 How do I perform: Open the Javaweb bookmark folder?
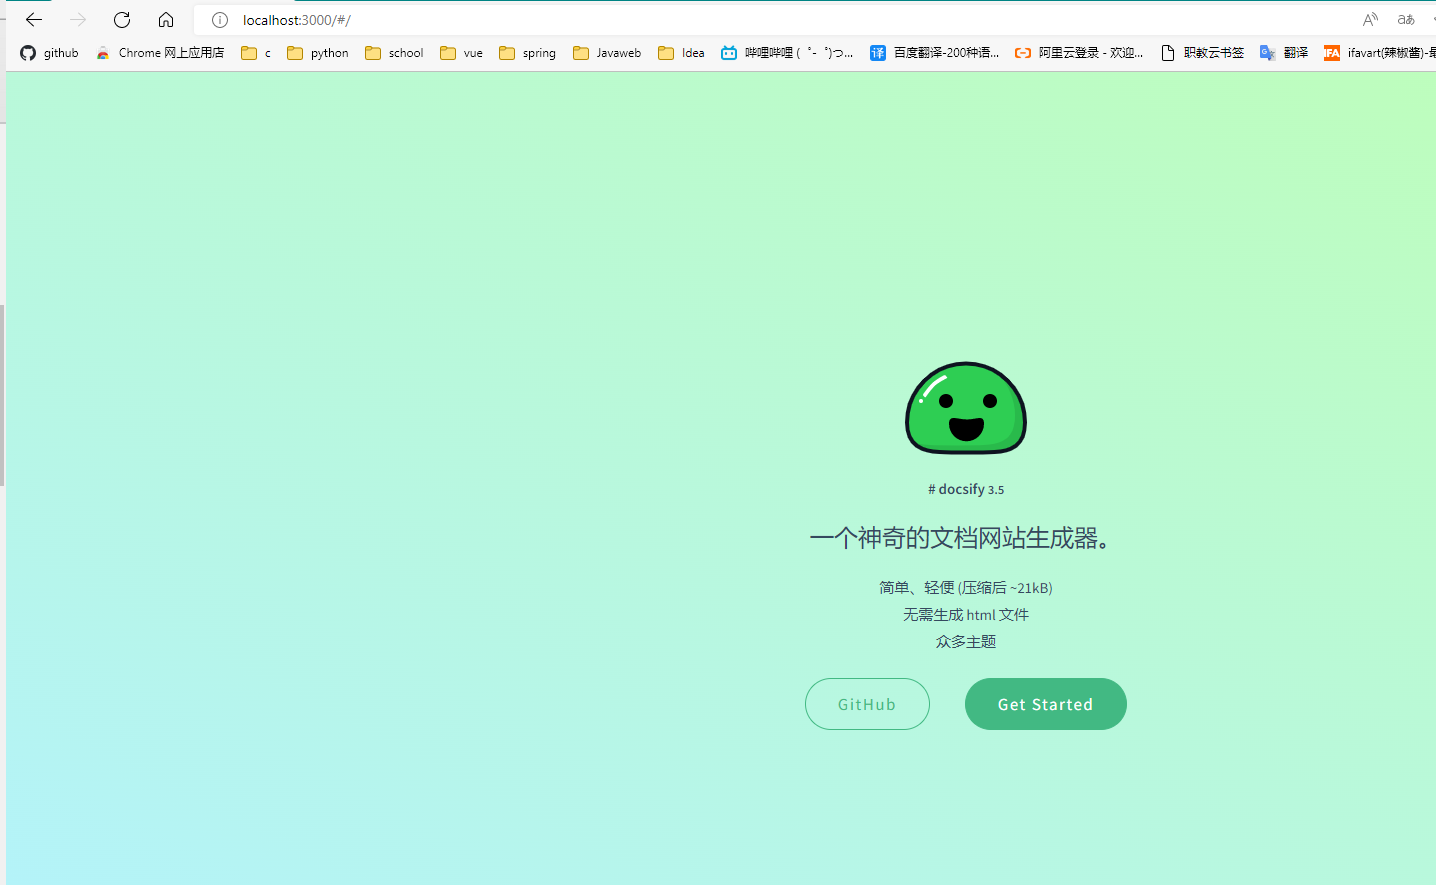(x=607, y=53)
